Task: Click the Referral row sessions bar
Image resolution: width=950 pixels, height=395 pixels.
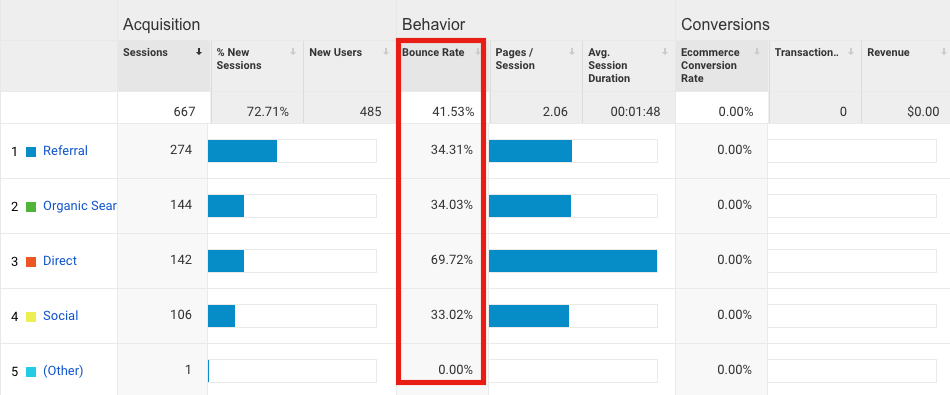Action: tap(242, 151)
